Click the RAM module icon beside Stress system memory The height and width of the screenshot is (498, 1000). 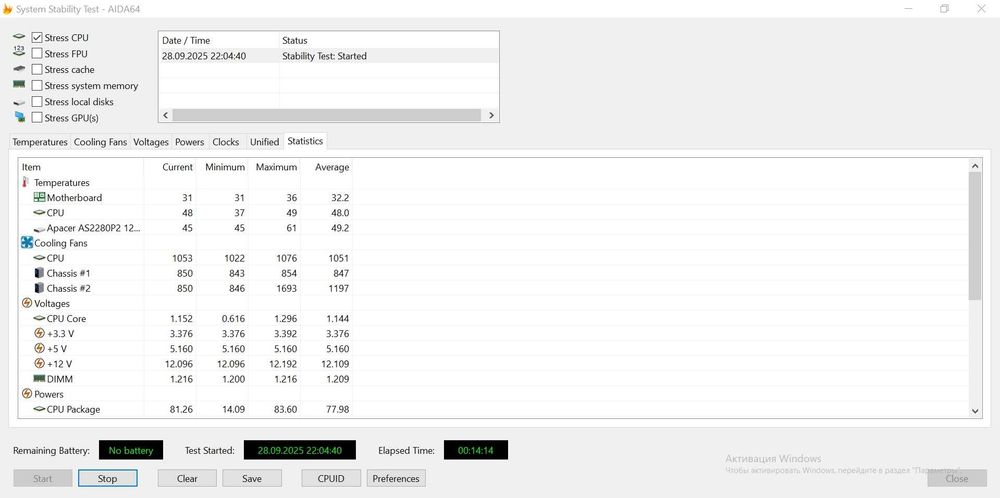coord(19,84)
